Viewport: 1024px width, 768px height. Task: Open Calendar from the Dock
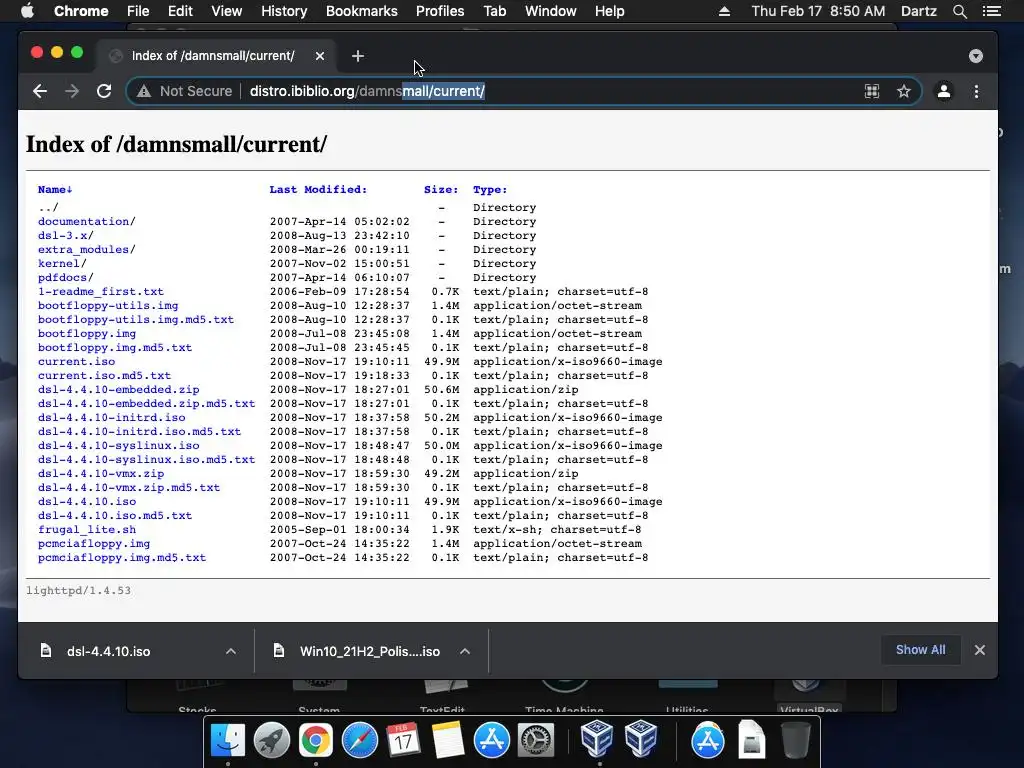(404, 741)
